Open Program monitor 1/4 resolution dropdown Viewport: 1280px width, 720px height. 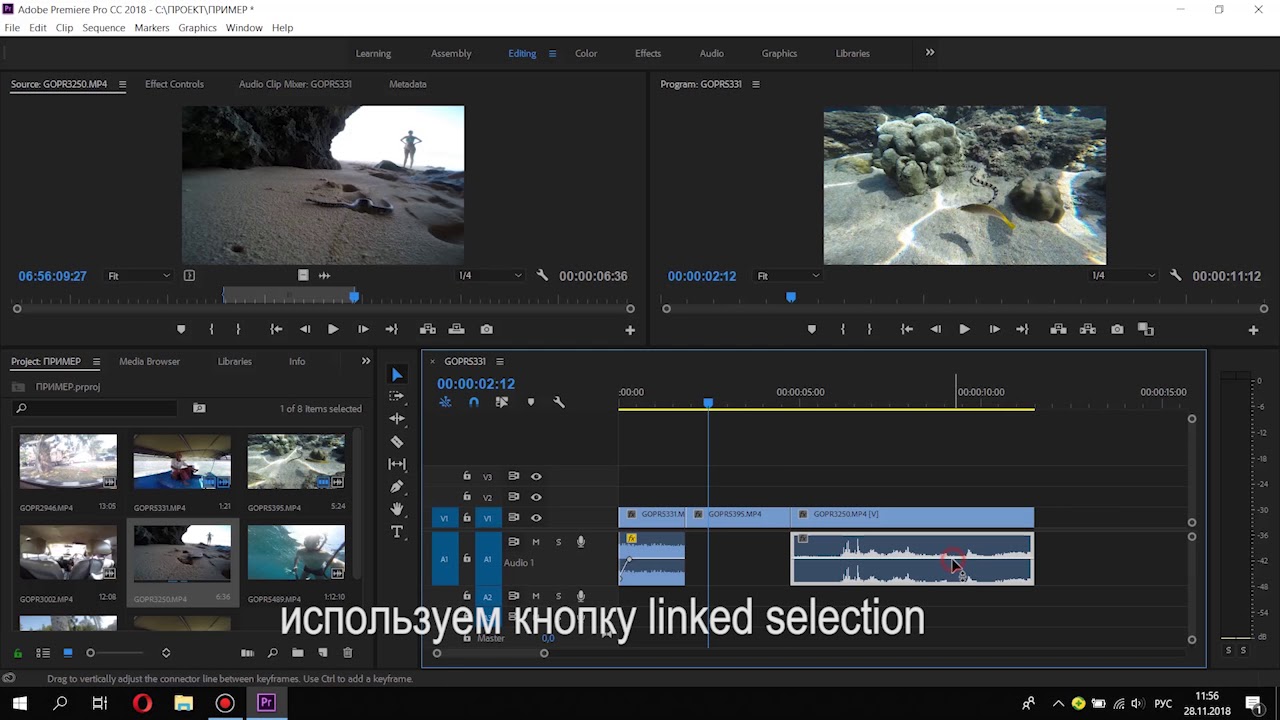coord(1123,276)
